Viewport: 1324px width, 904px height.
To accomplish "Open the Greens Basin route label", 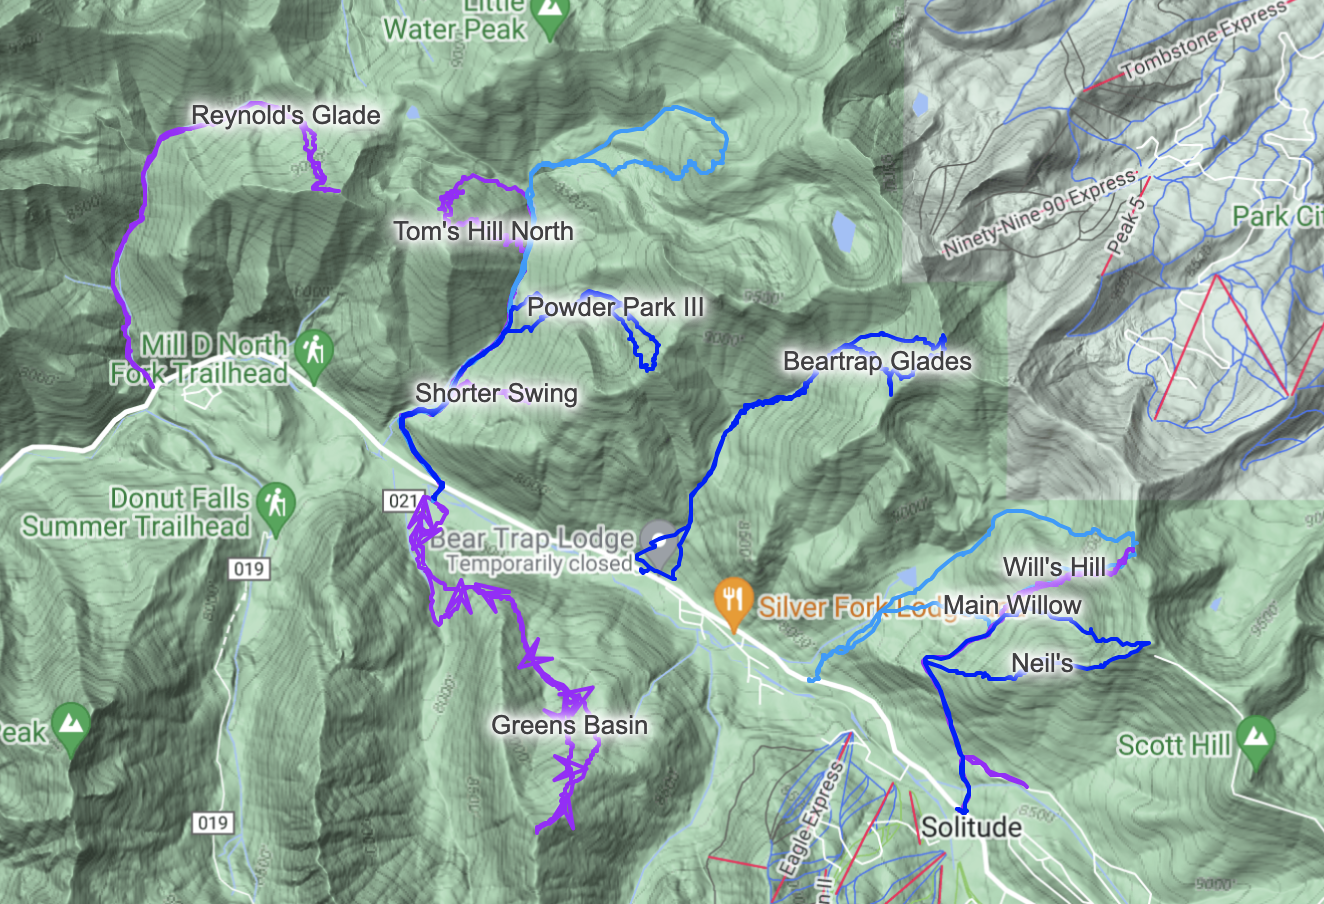I will (570, 725).
